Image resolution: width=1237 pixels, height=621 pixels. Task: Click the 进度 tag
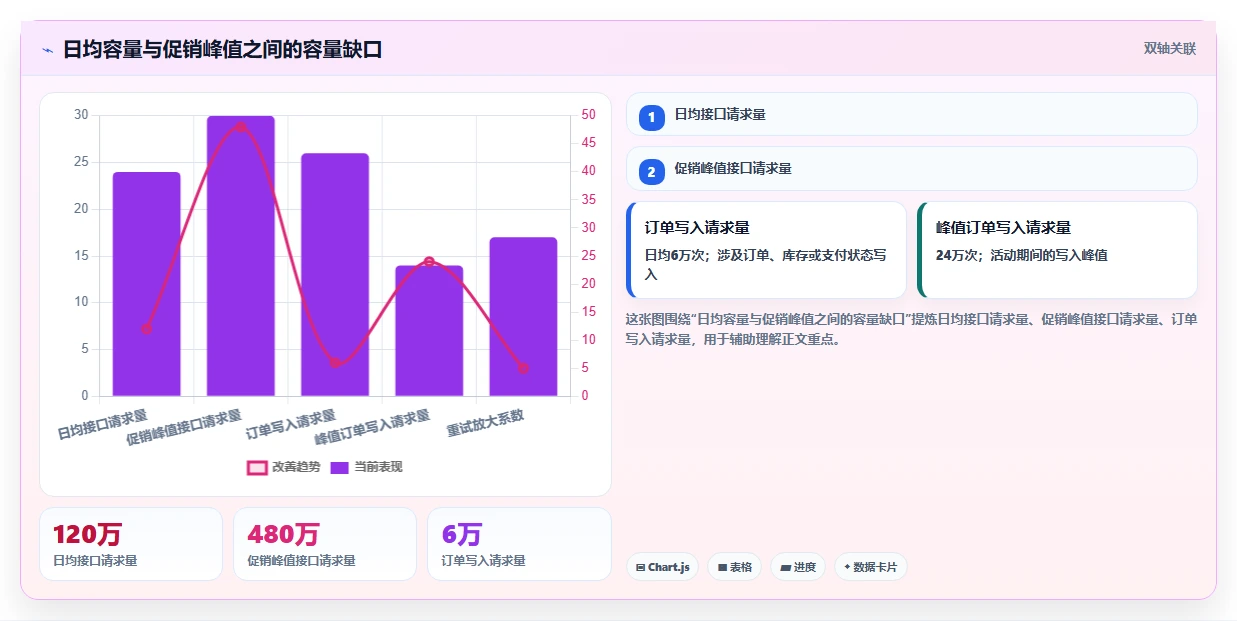click(798, 567)
